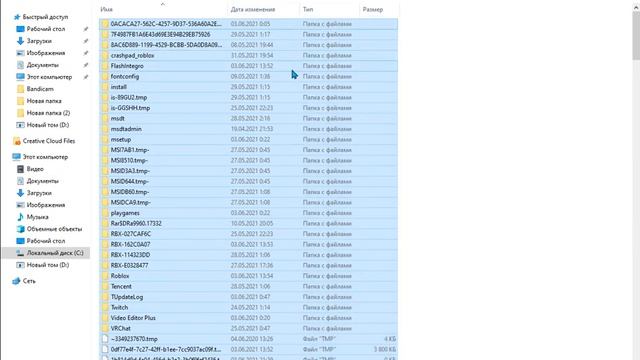This screenshot has width=640, height=360.
Task: Click the Документы icon under Quick Access
Action: 20,65
